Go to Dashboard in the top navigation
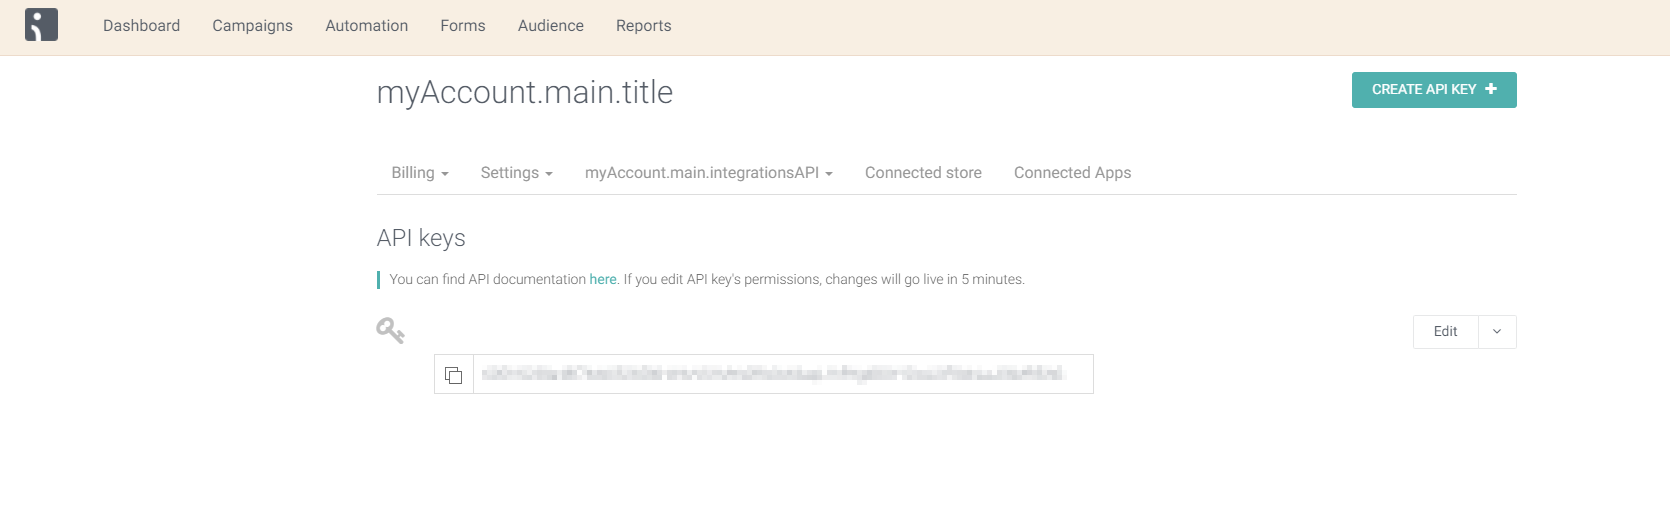 [x=141, y=26]
